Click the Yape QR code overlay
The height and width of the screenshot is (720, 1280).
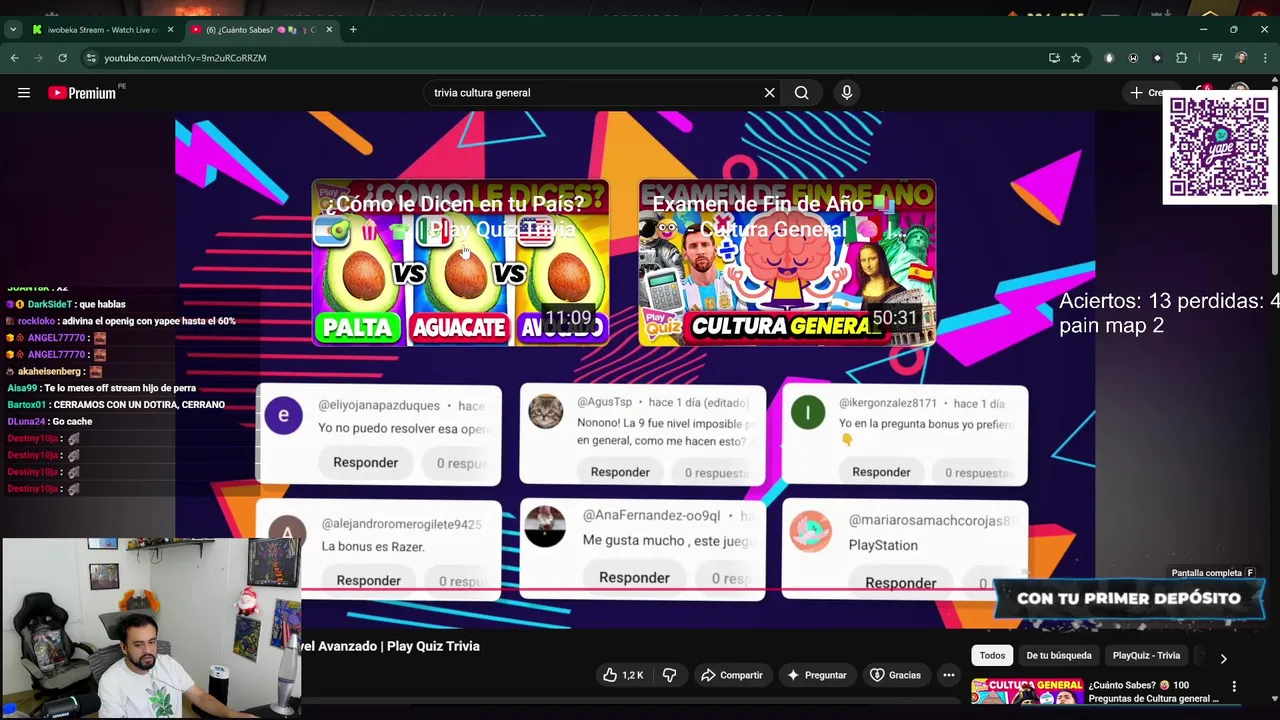tap(1220, 148)
